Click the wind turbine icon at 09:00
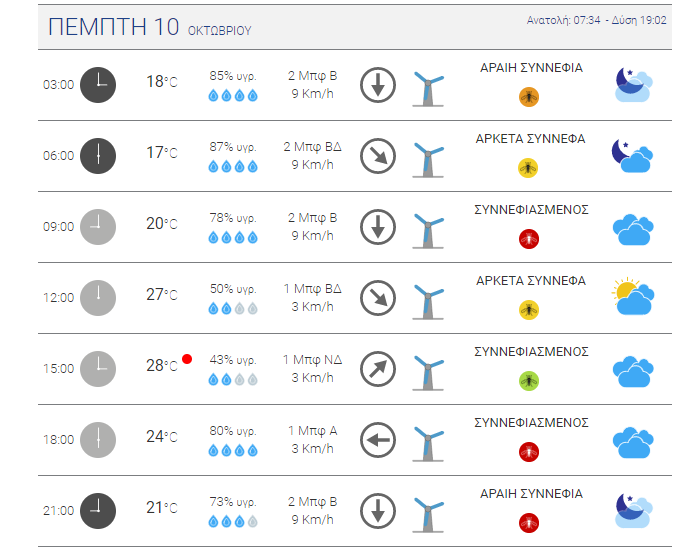Image resolution: width=688 pixels, height=553 pixels. [428, 231]
